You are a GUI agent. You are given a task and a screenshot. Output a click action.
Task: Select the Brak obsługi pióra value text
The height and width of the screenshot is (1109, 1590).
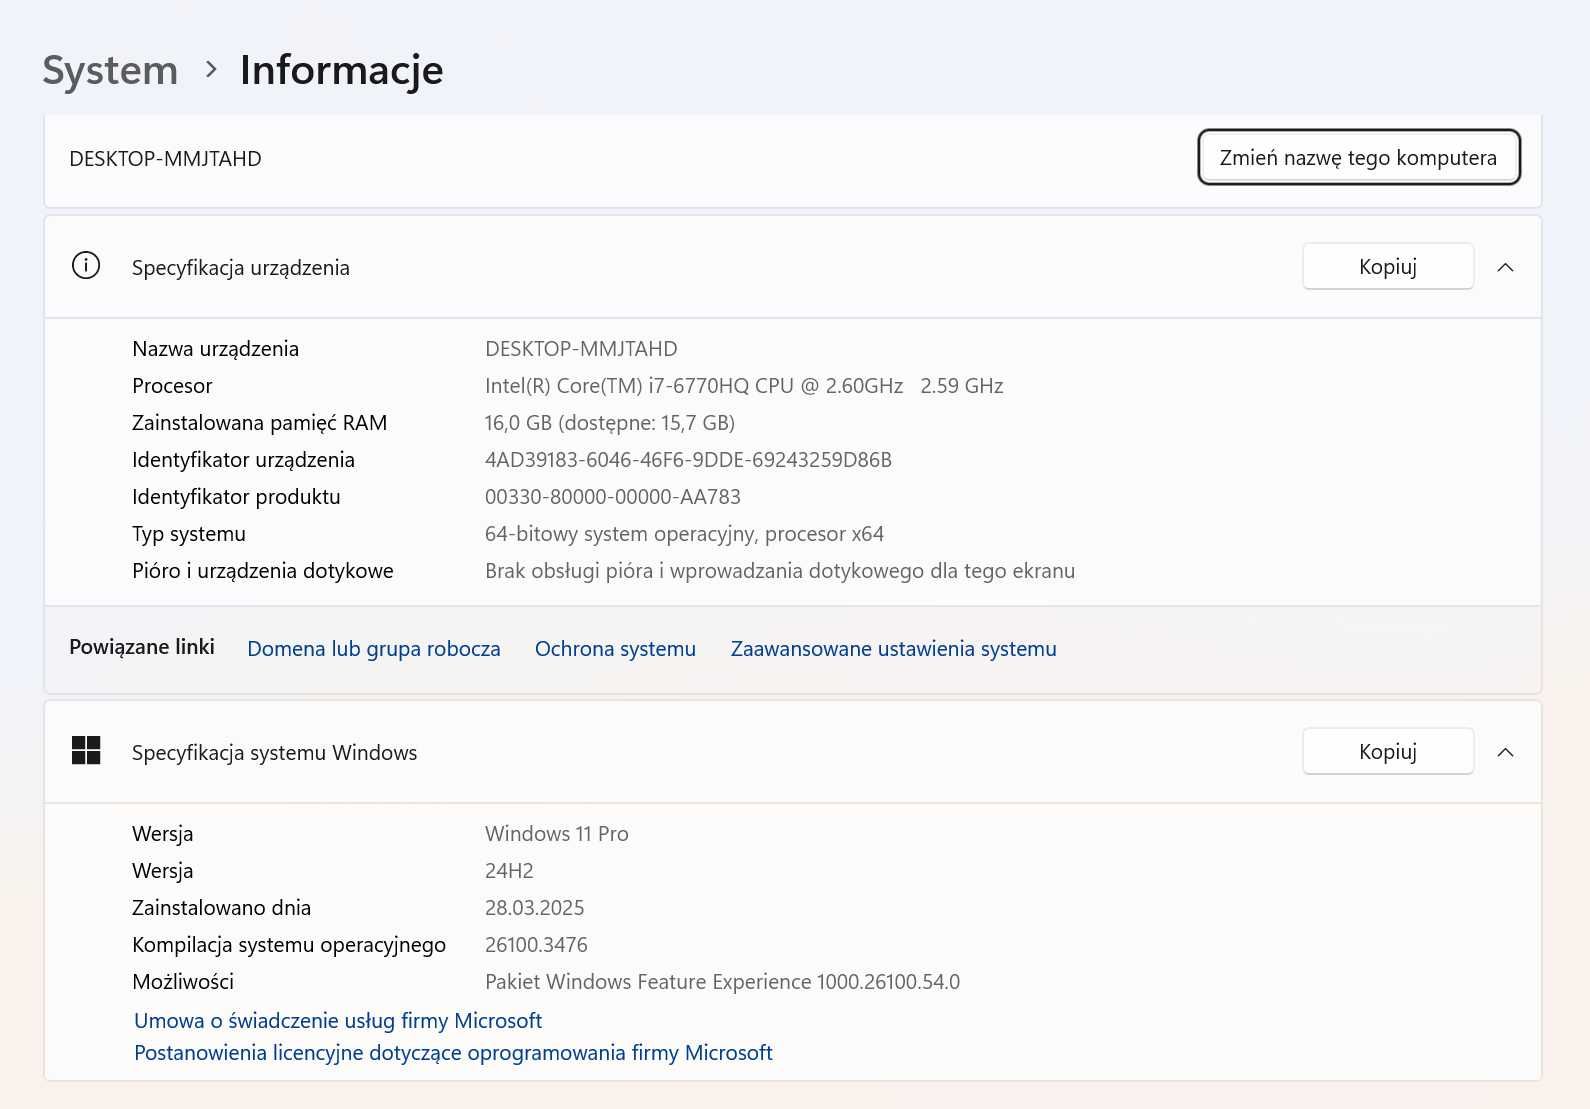click(x=780, y=570)
